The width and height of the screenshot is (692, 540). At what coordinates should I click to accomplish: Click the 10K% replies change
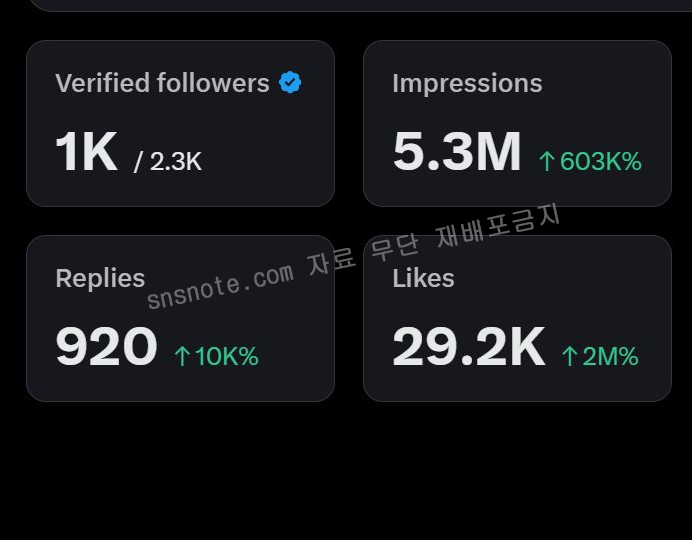(227, 356)
